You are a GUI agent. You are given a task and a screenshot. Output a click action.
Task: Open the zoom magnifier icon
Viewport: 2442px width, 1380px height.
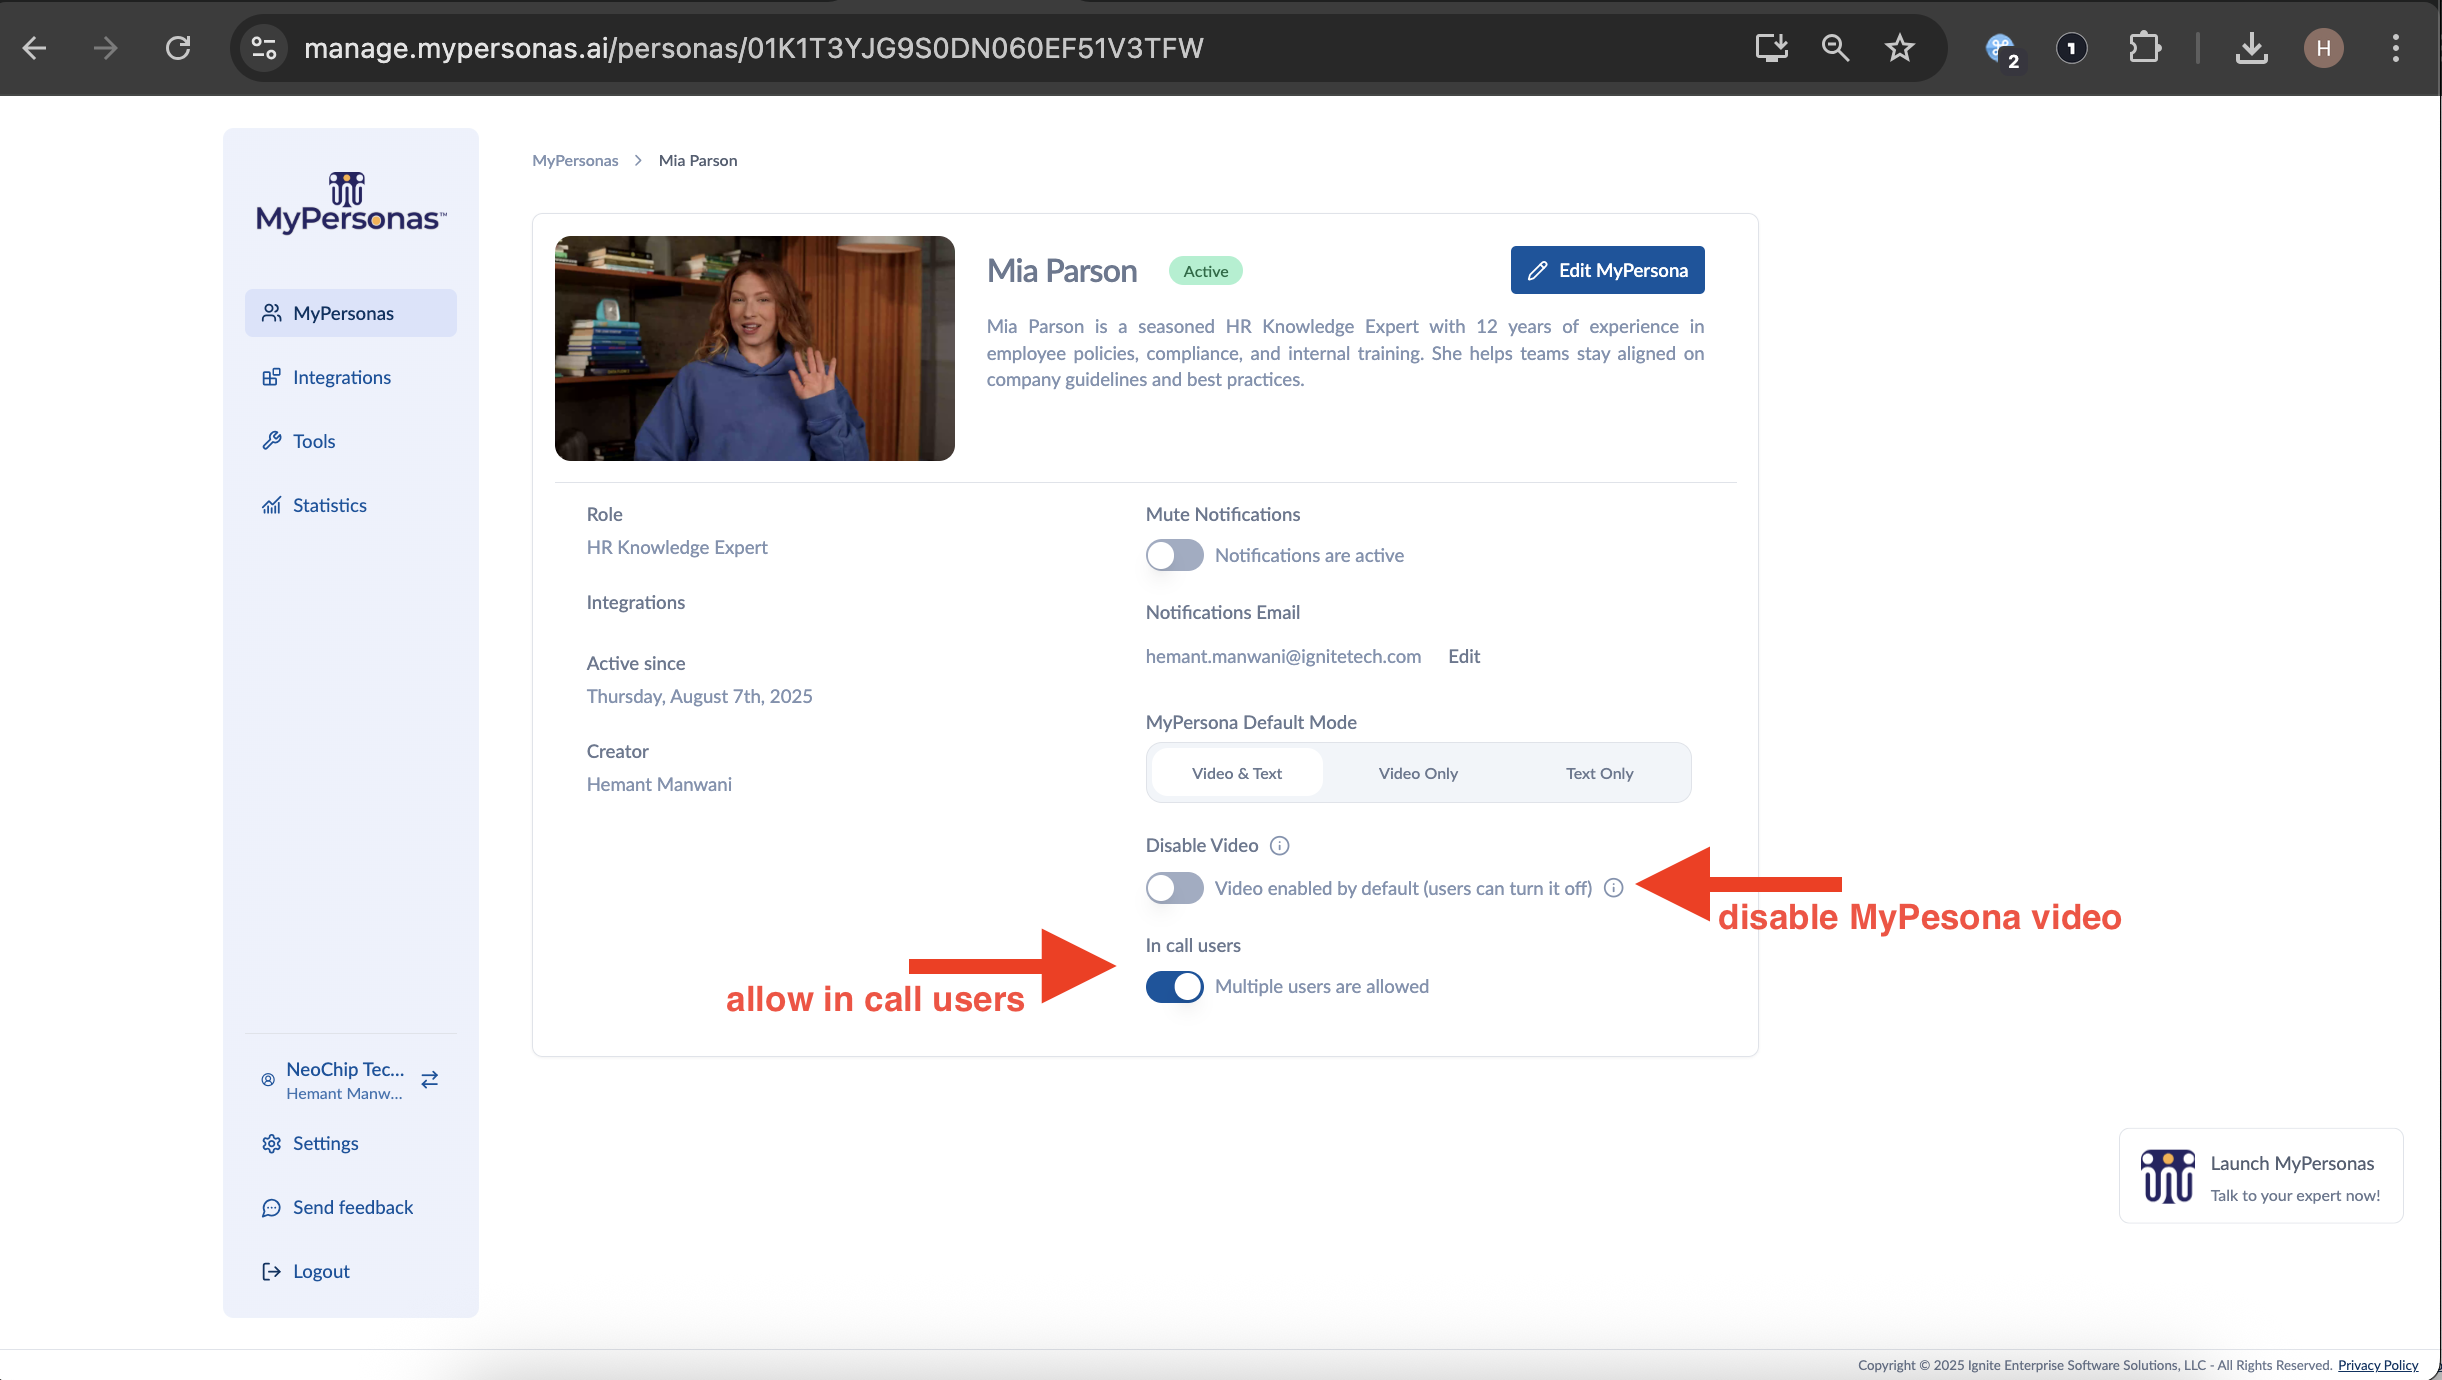point(1835,48)
